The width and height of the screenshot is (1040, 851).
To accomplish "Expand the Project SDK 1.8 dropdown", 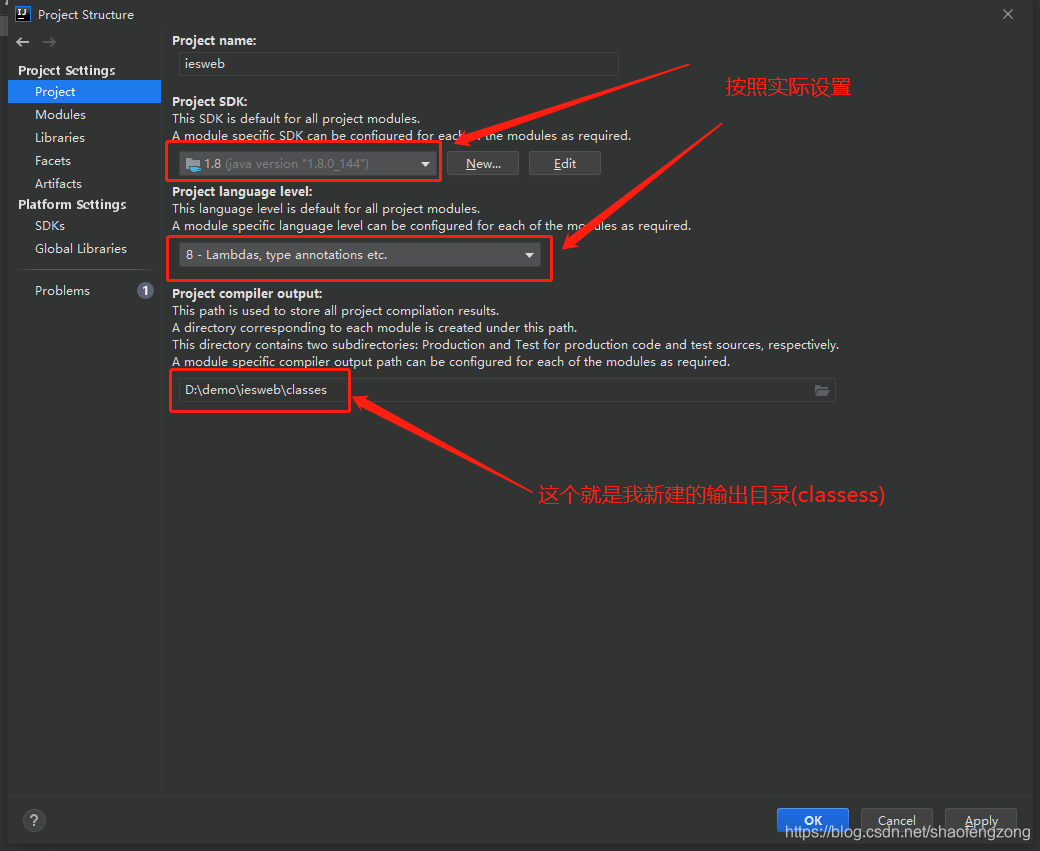I will click(308, 163).
